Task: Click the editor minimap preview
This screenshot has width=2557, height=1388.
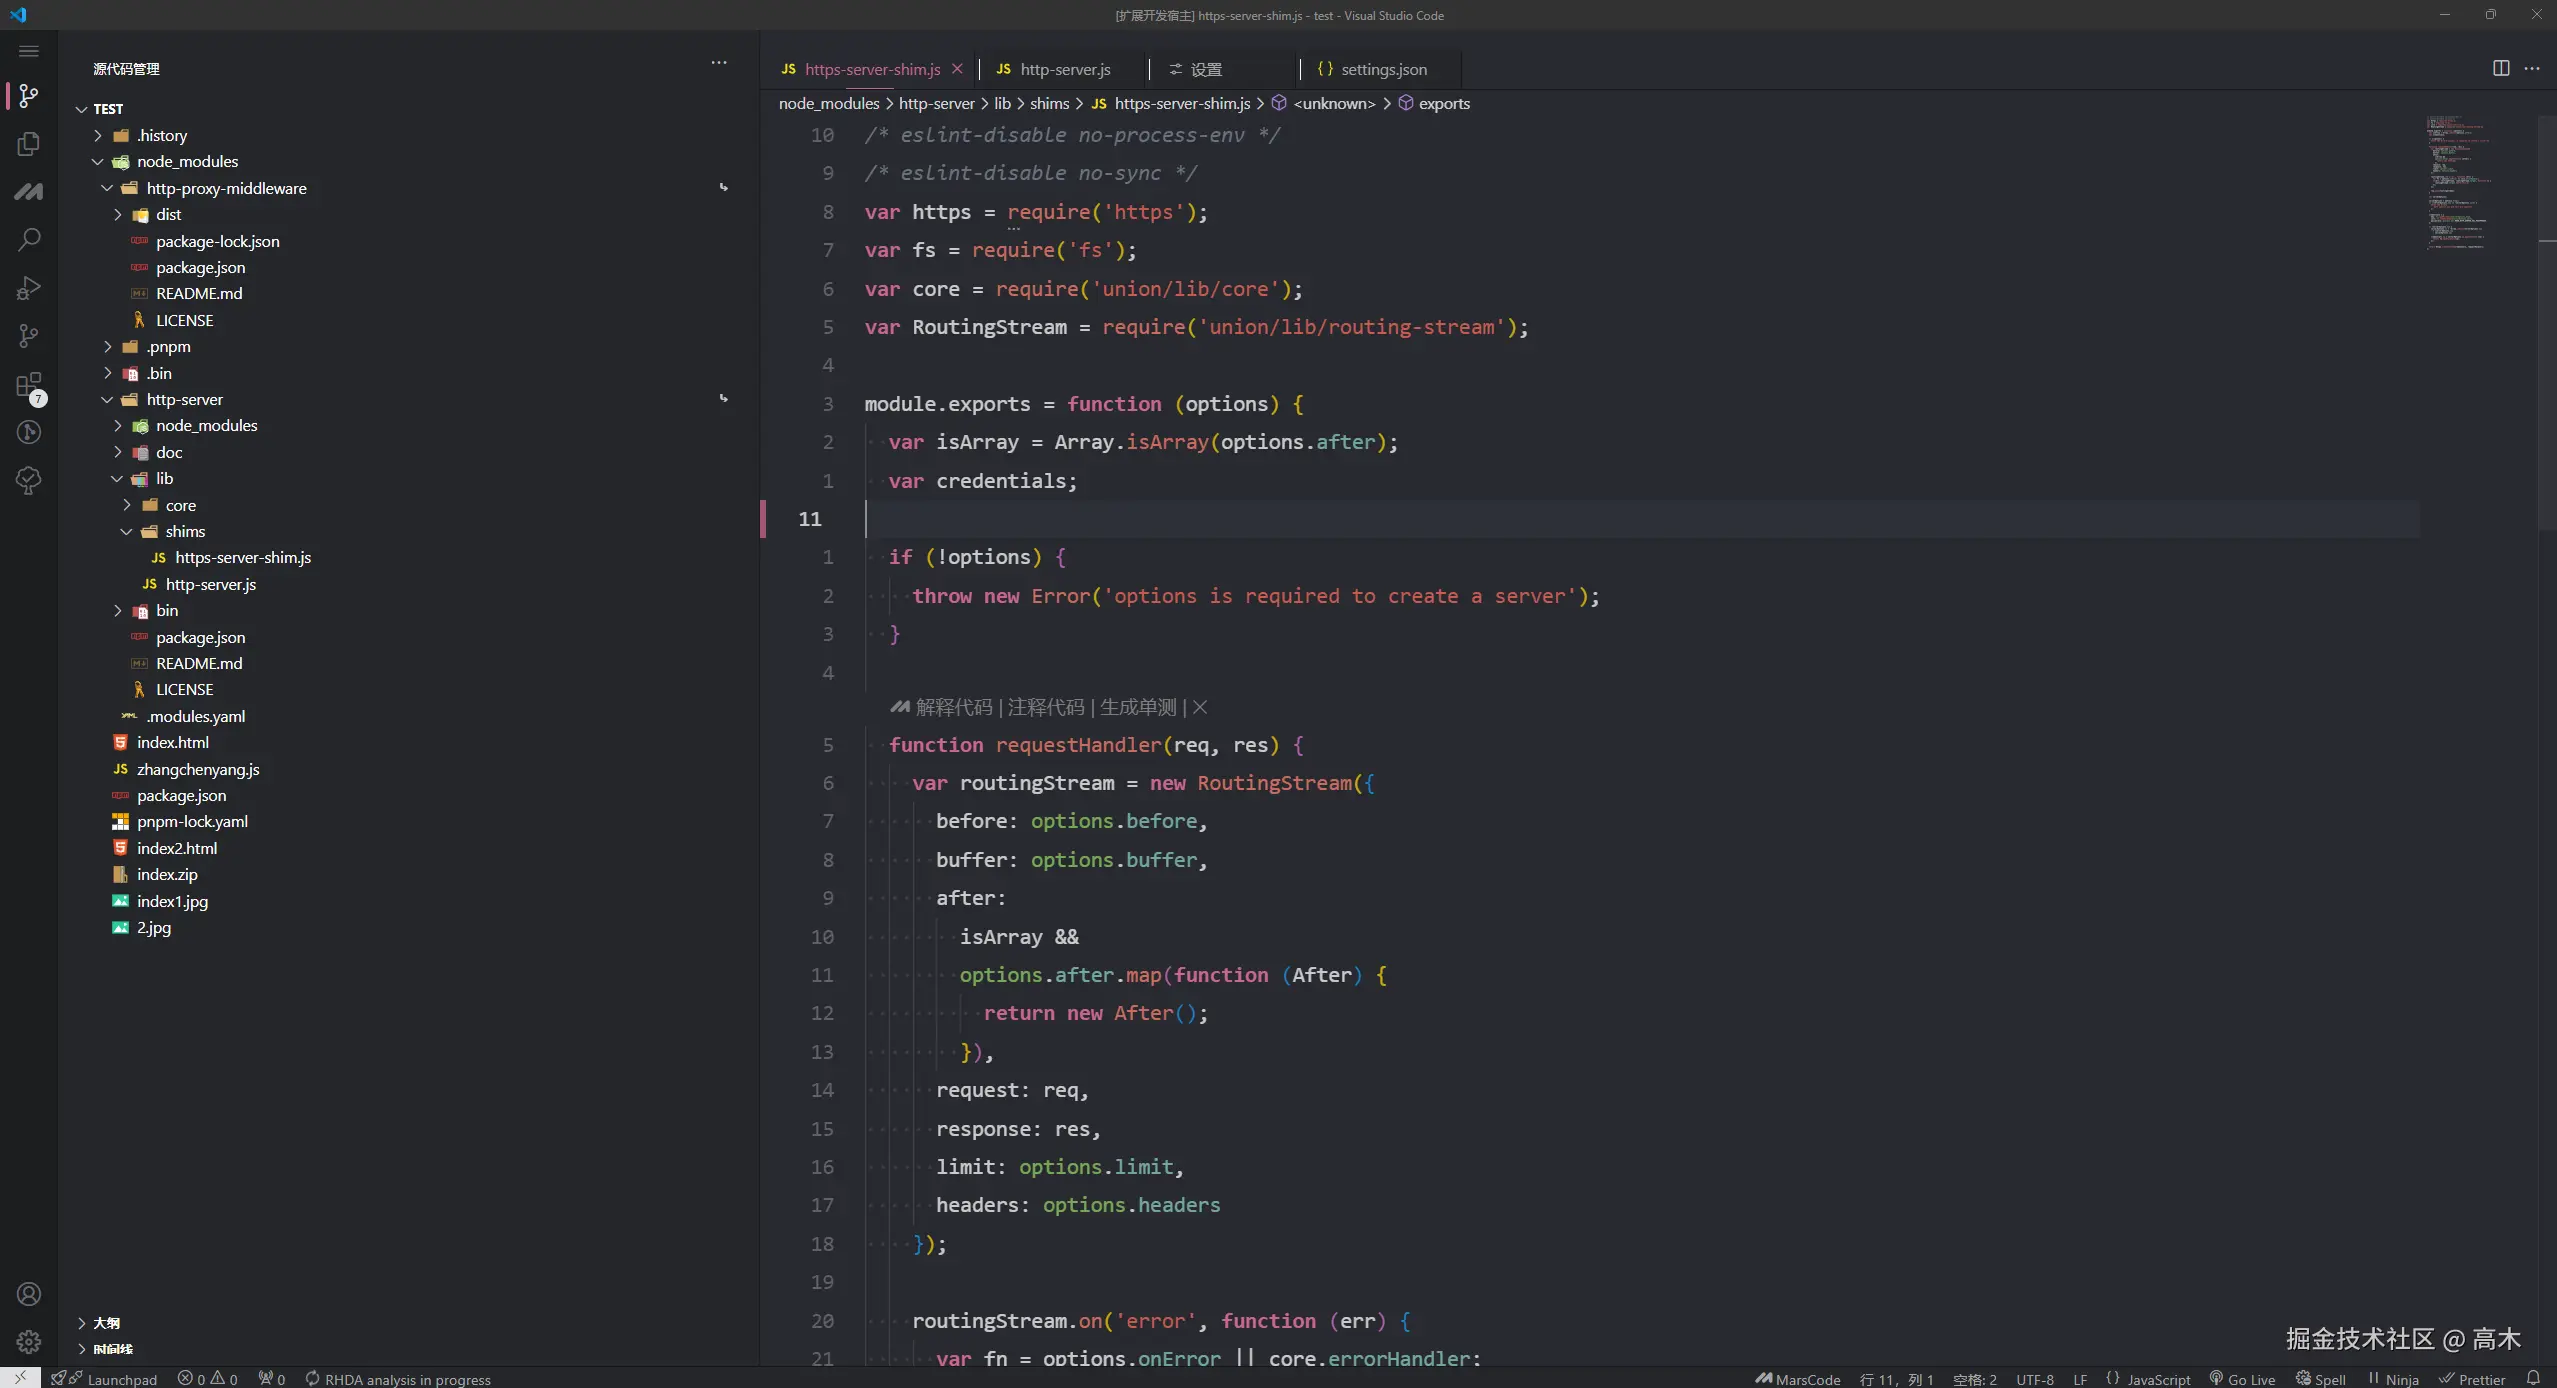Action: [x=2458, y=183]
